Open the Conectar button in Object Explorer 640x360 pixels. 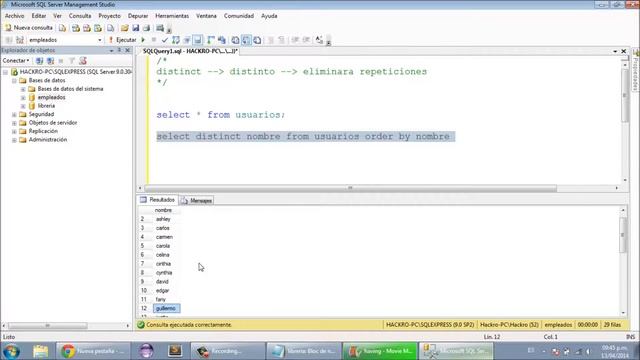[x=16, y=61]
